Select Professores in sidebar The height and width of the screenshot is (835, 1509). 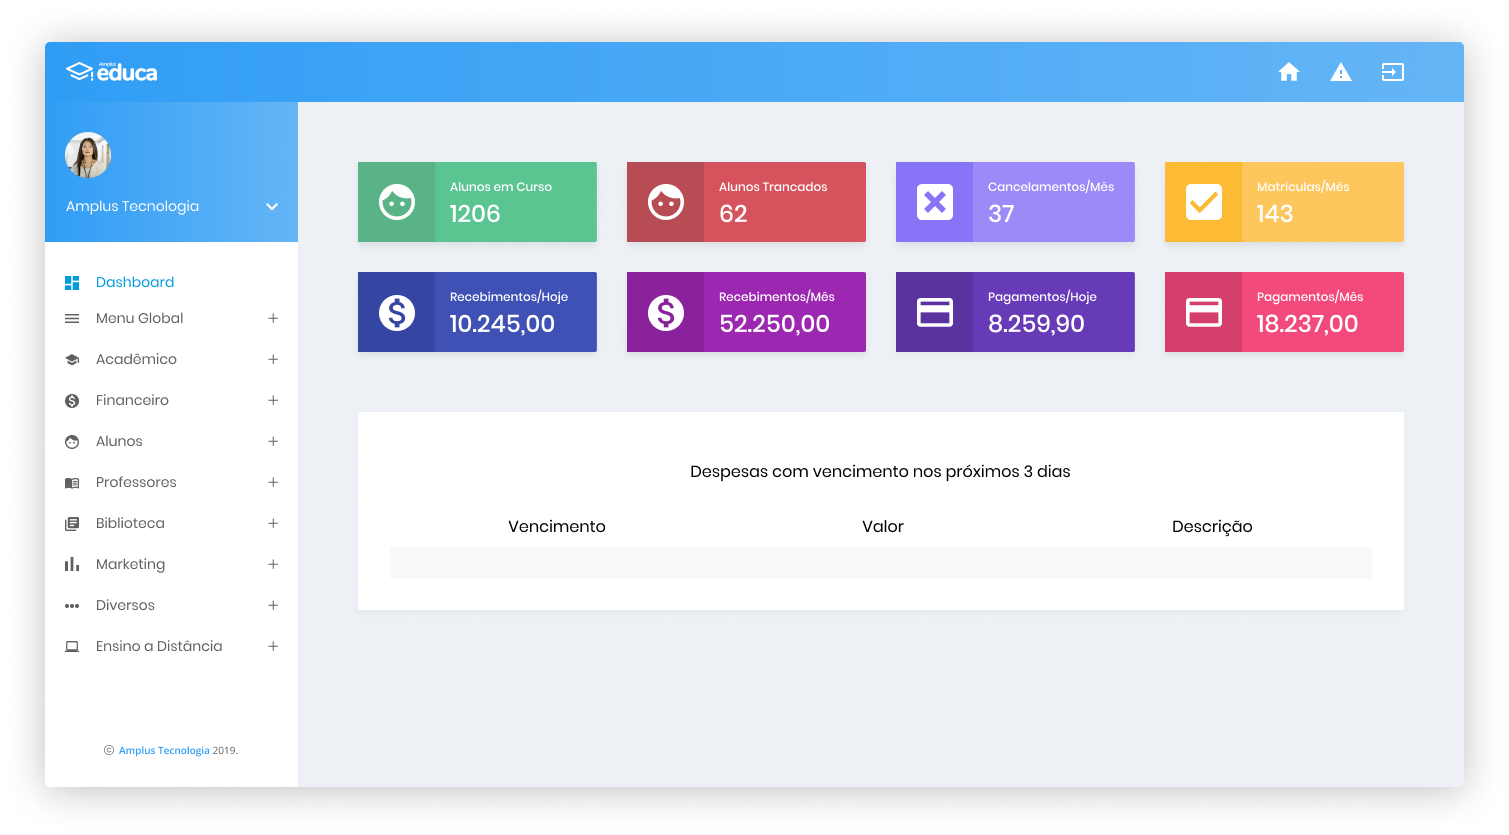coord(136,482)
